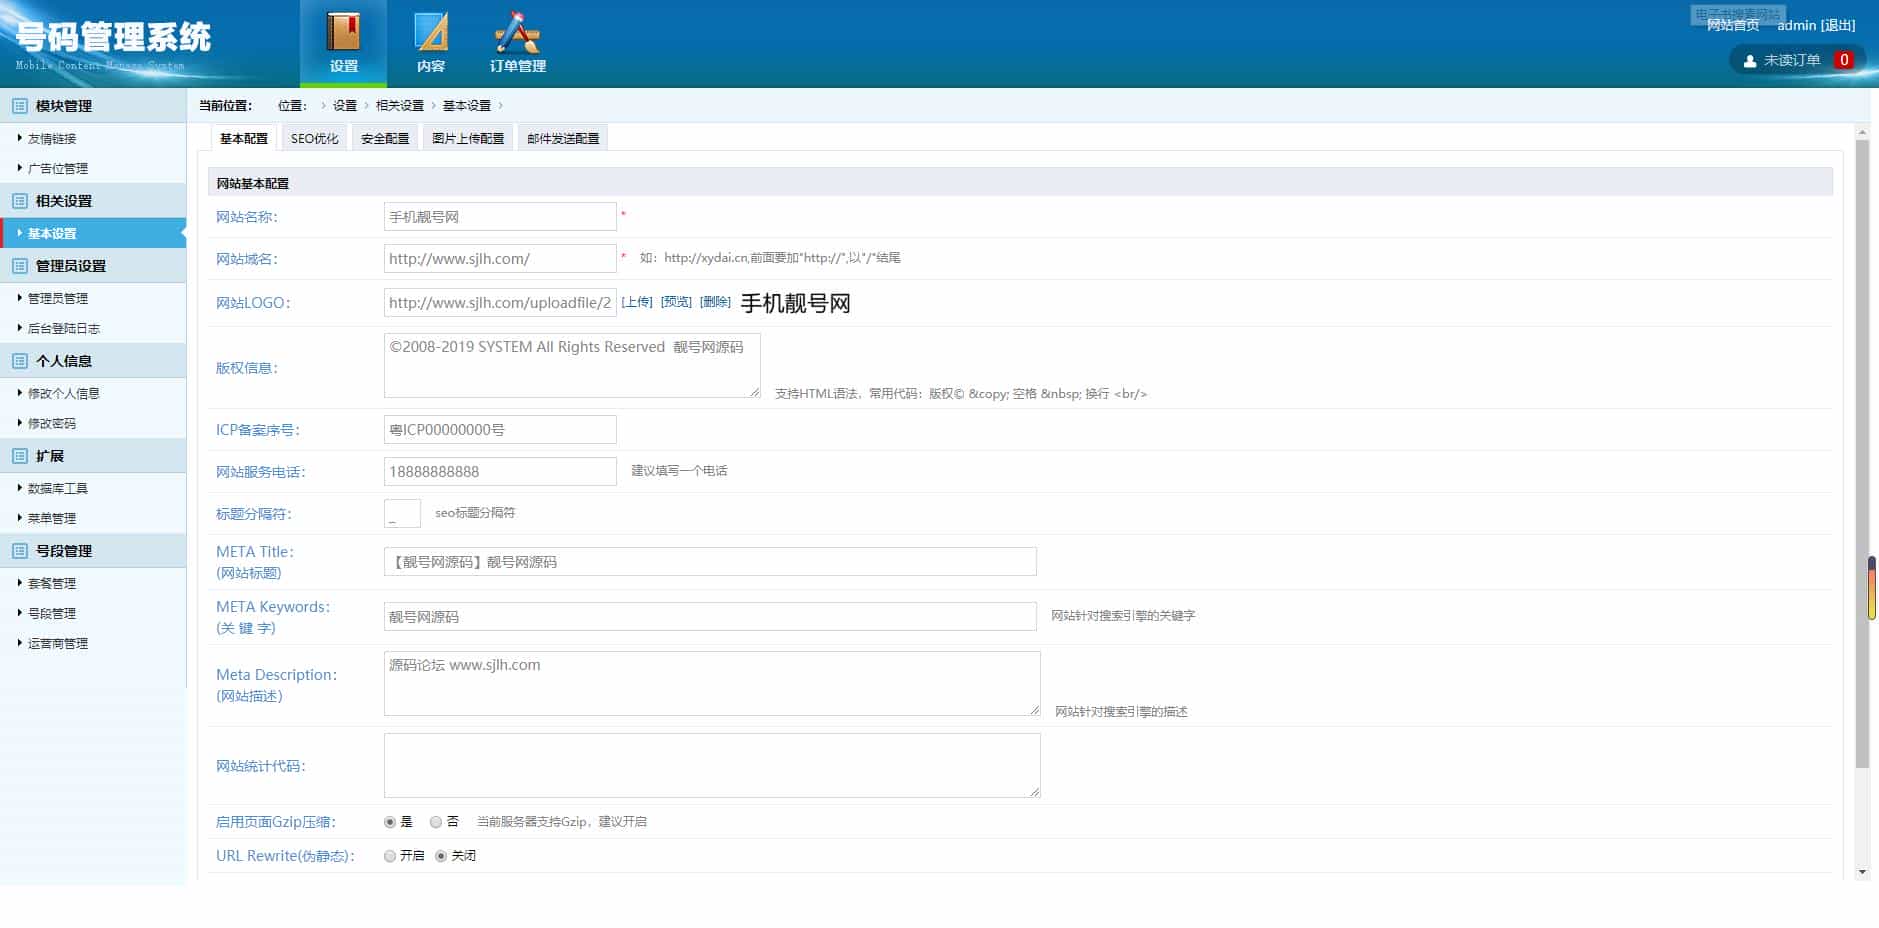The height and width of the screenshot is (928, 1879).
Task: Click the 未读订单 user icon
Action: [x=1748, y=59]
